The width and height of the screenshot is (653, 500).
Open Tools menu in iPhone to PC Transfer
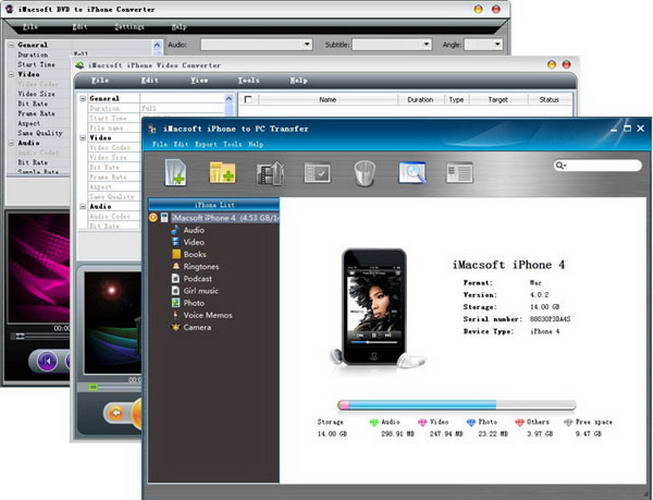[232, 144]
